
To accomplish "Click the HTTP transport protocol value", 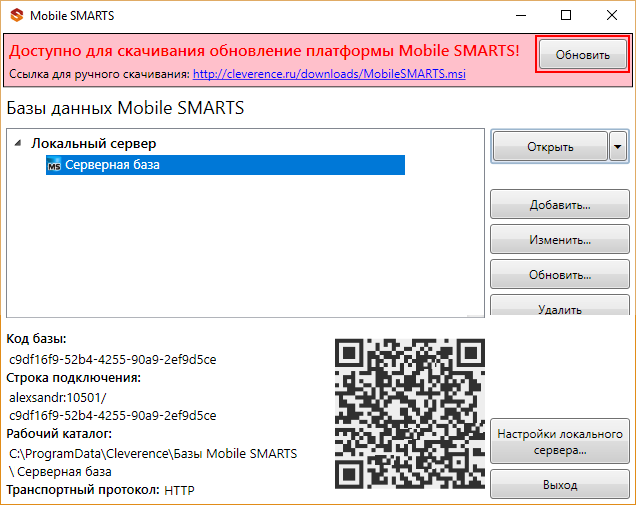I will pyautogui.click(x=179, y=490).
